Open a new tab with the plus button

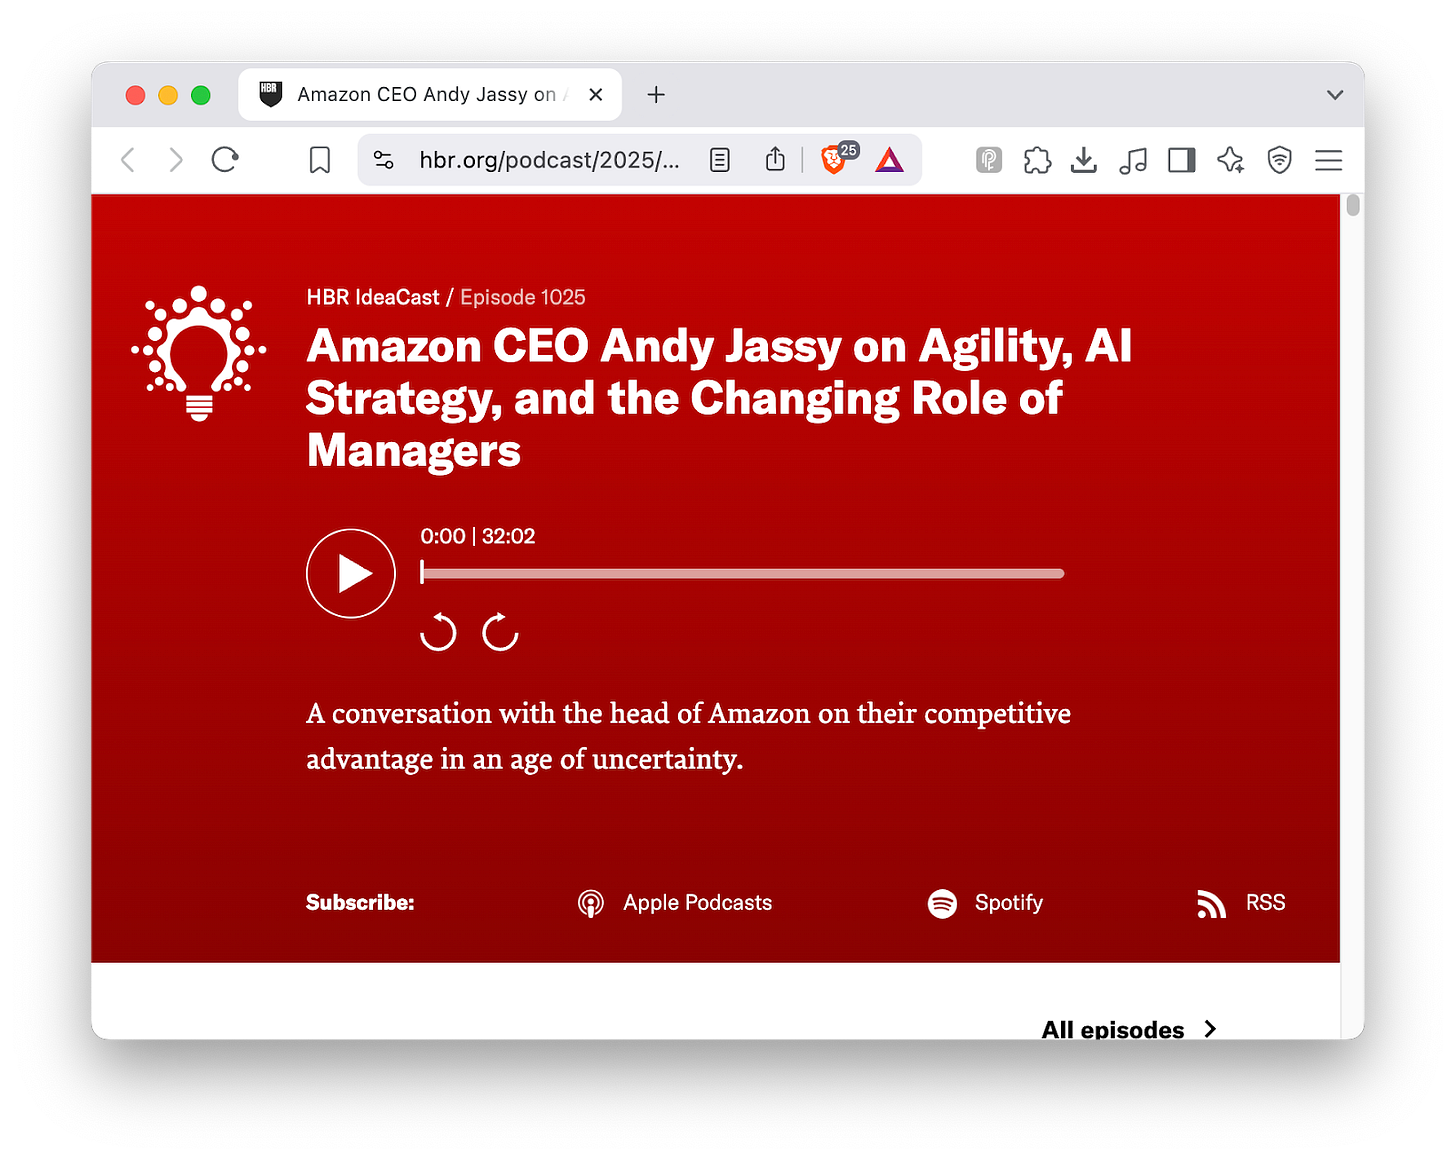pos(656,94)
